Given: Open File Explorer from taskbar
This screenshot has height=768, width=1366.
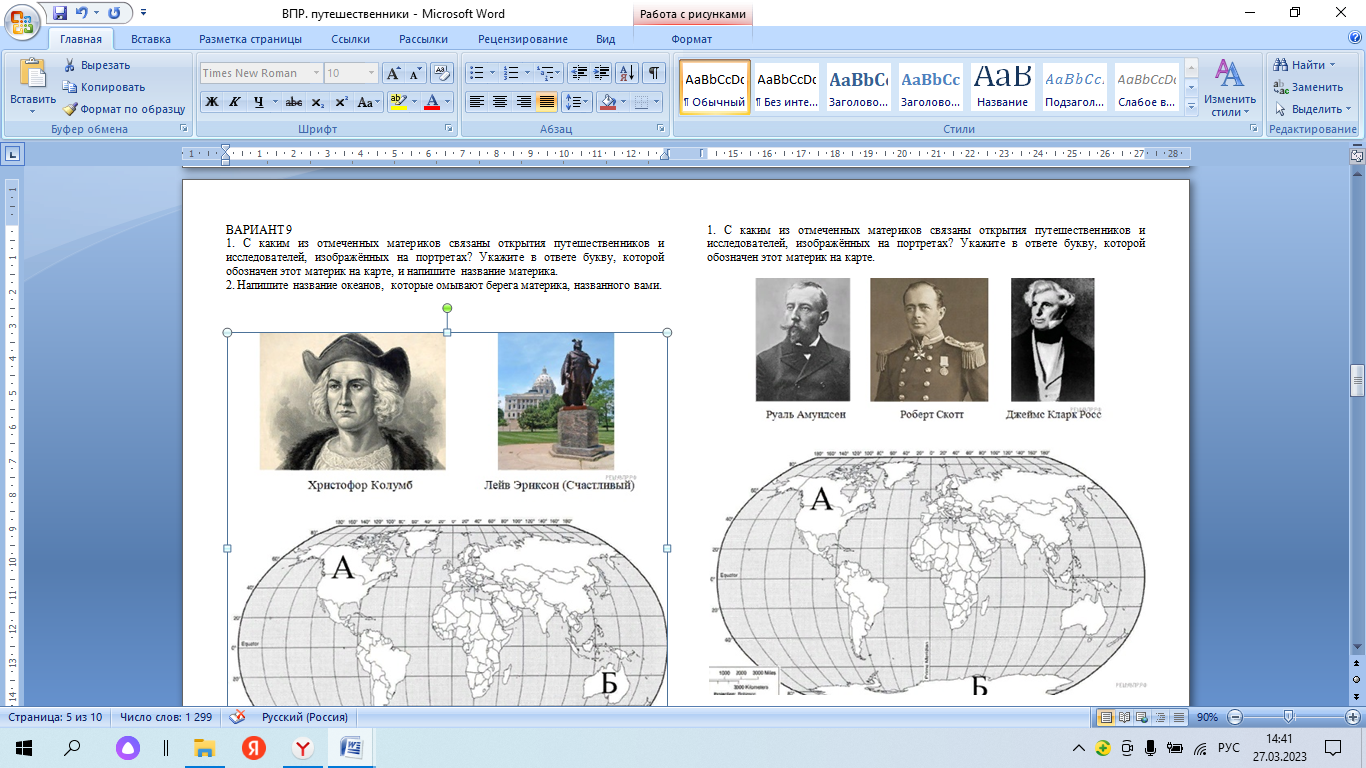Looking at the screenshot, I should [x=204, y=747].
